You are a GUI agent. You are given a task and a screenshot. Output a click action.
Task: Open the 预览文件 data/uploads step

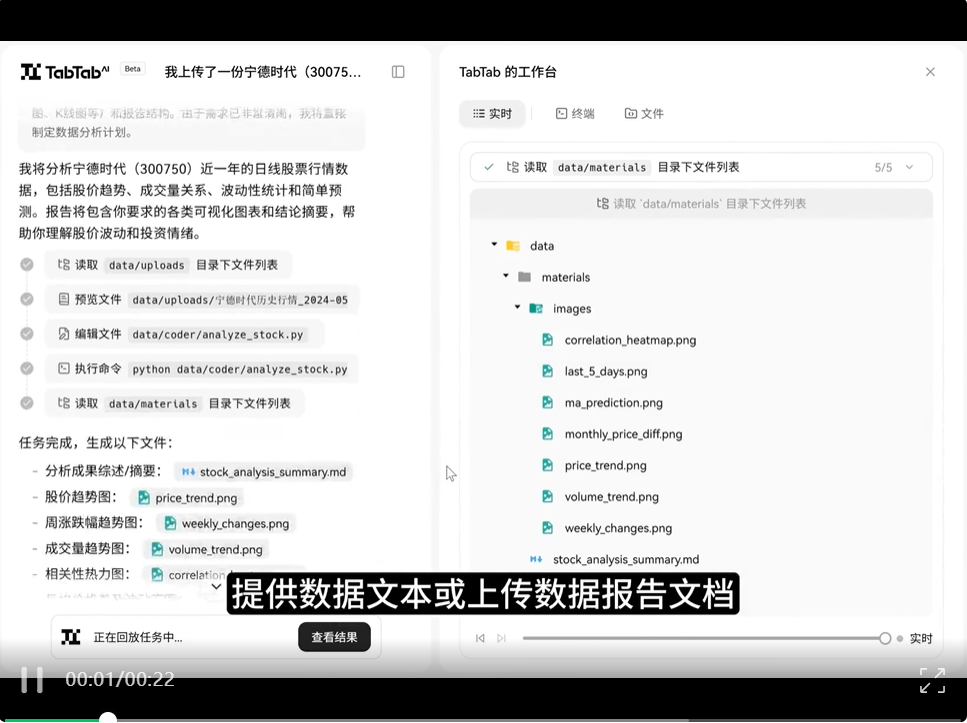pyautogui.click(x=202, y=300)
